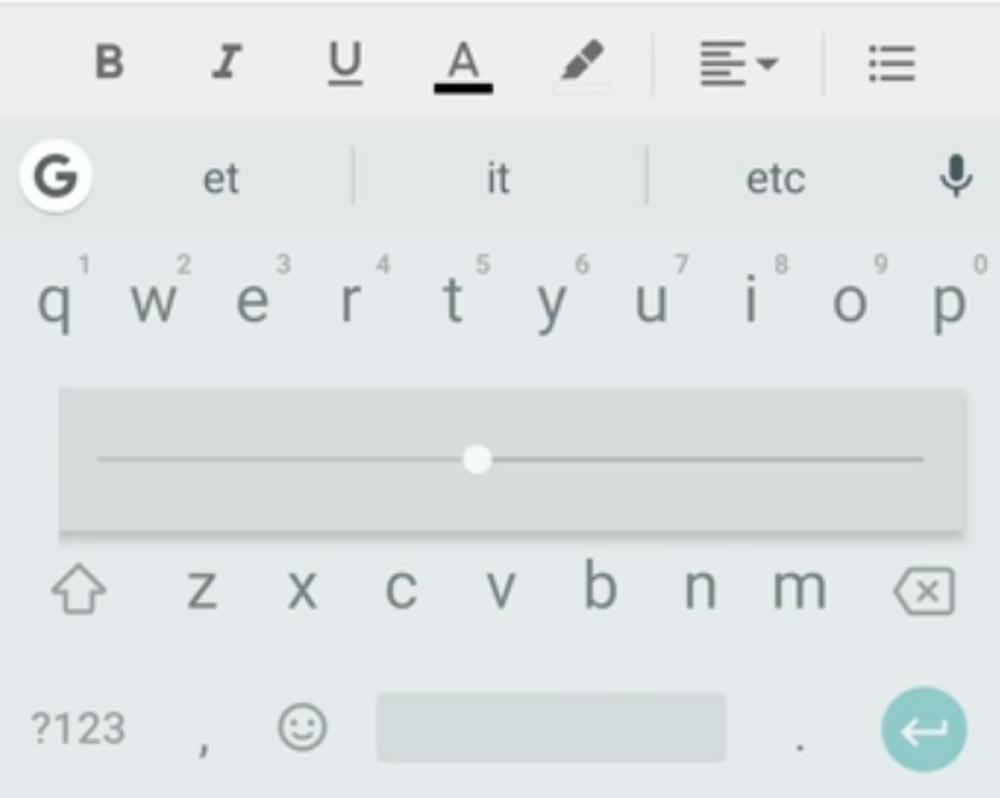Tap the space bar
The image size is (1000, 798).
click(x=551, y=727)
